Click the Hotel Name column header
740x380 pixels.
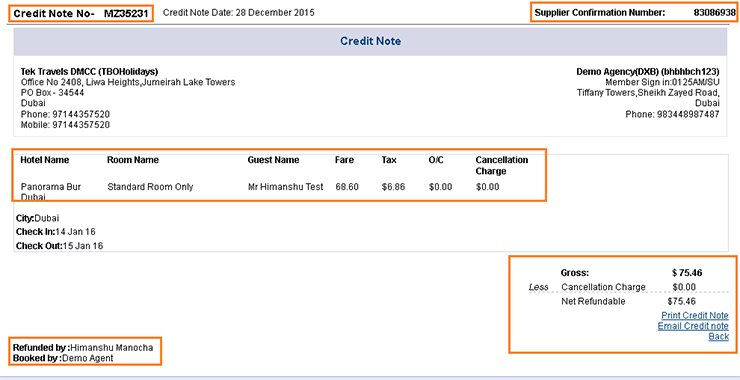[x=44, y=160]
